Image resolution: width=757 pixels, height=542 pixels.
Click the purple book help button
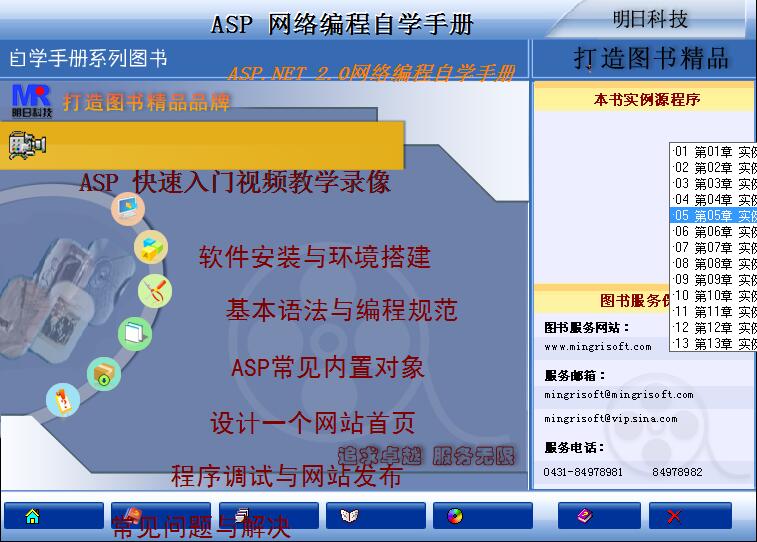pyautogui.click(x=599, y=516)
